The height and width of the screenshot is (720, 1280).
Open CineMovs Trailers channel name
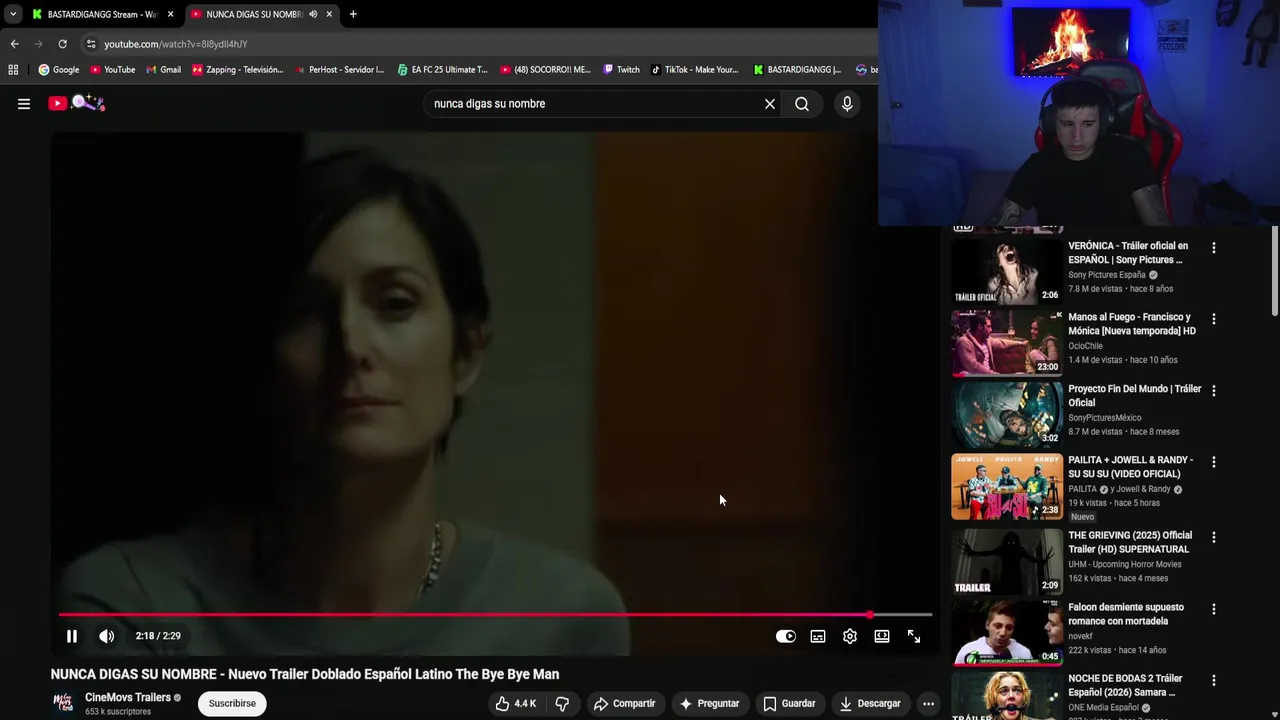[128, 697]
